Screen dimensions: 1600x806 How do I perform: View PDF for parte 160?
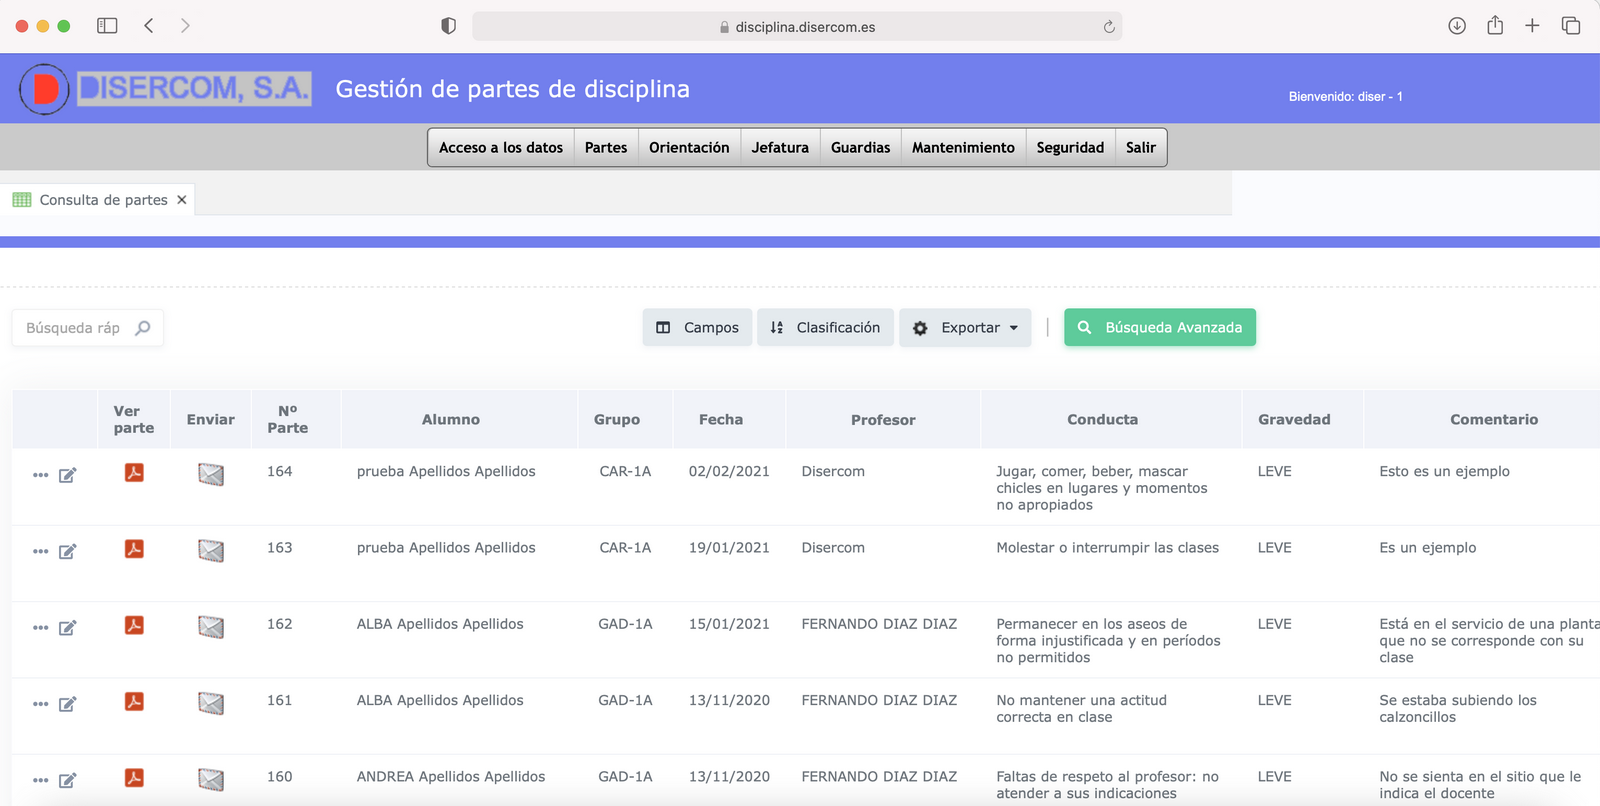[x=134, y=777]
